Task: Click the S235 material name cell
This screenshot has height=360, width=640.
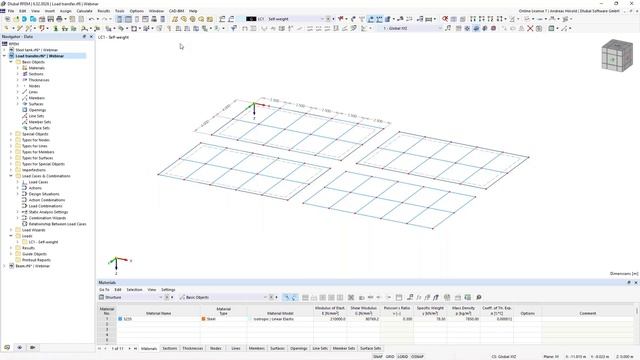Action: 158,319
